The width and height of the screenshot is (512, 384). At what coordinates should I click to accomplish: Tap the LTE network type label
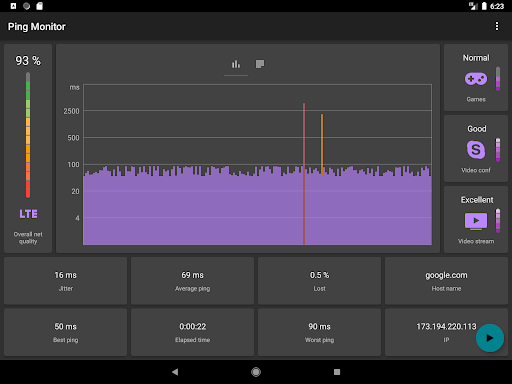(x=28, y=214)
